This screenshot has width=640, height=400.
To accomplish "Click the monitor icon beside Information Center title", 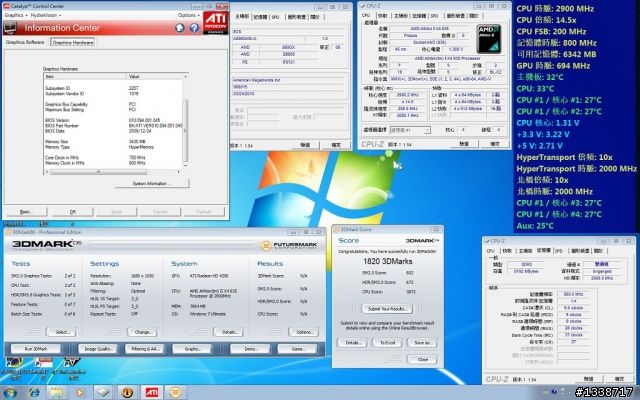I will (x=10, y=28).
